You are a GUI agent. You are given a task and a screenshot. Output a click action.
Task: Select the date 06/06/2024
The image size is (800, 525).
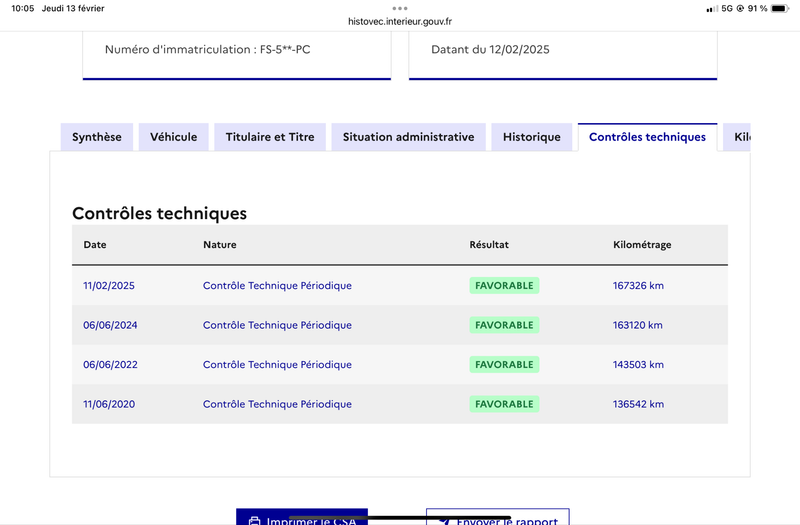point(110,325)
